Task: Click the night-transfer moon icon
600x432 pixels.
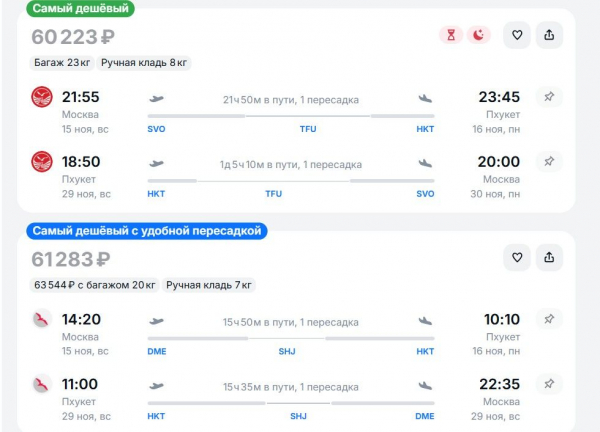Action: (478, 35)
